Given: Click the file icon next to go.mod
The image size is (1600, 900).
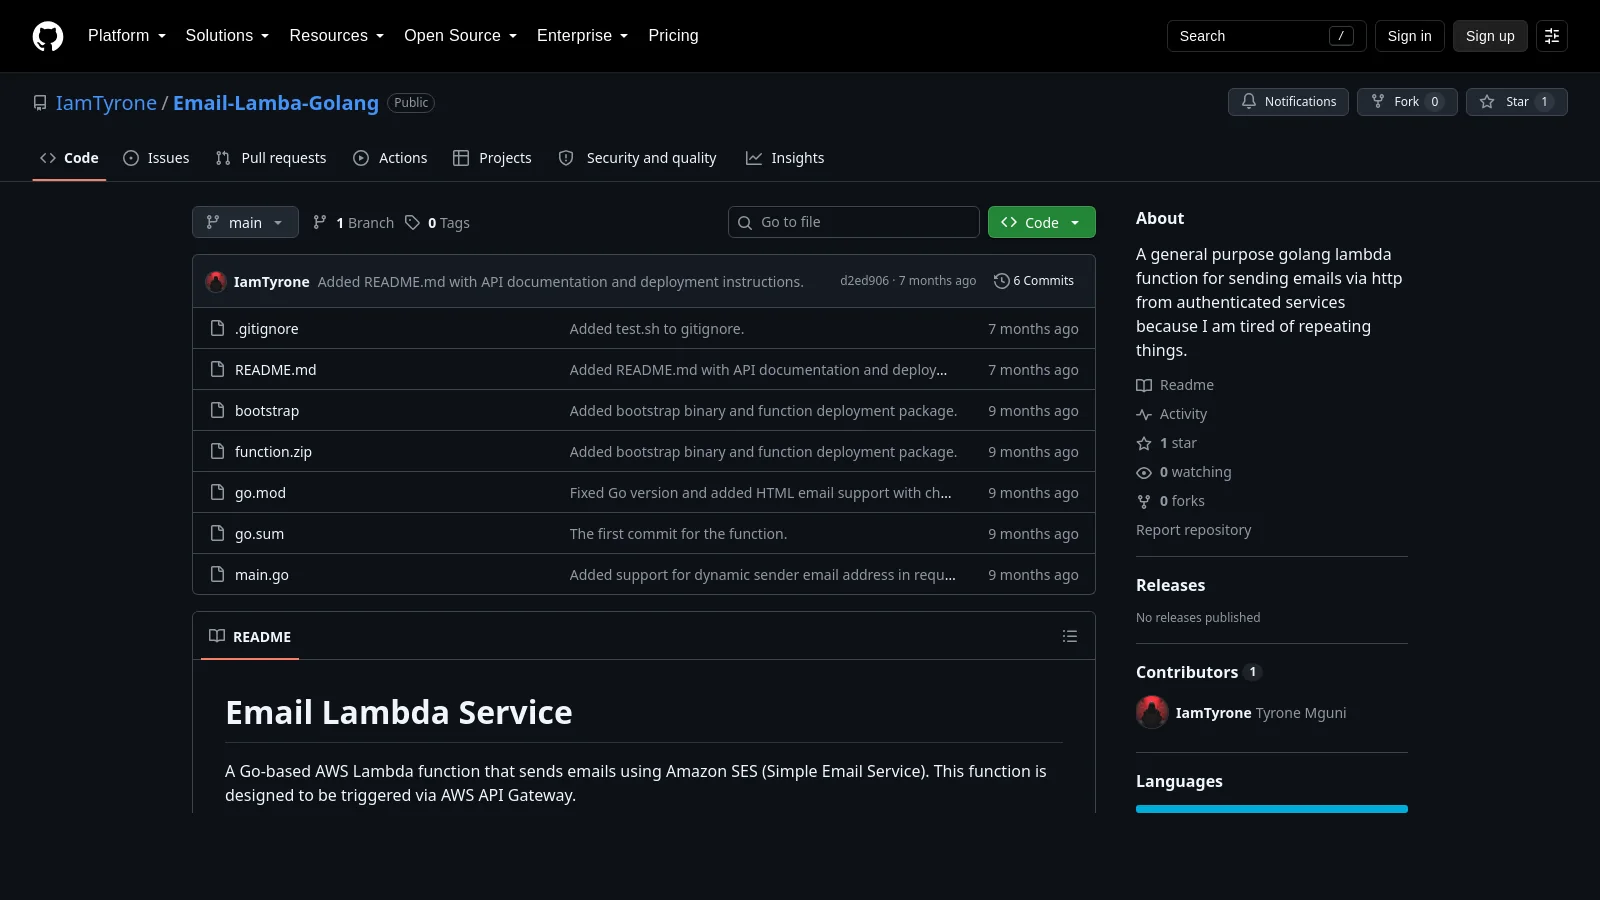Looking at the screenshot, I should [x=217, y=492].
